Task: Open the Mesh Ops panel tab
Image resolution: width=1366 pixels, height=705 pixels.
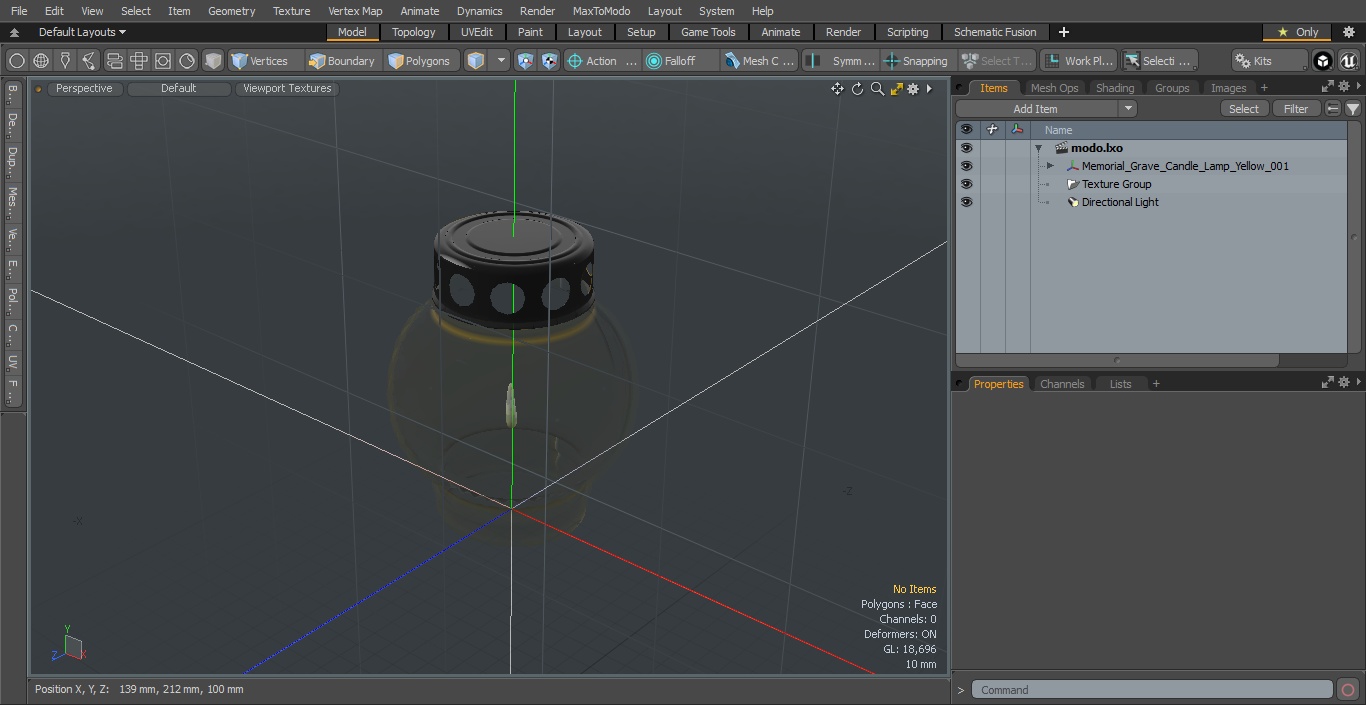Action: (x=1055, y=88)
